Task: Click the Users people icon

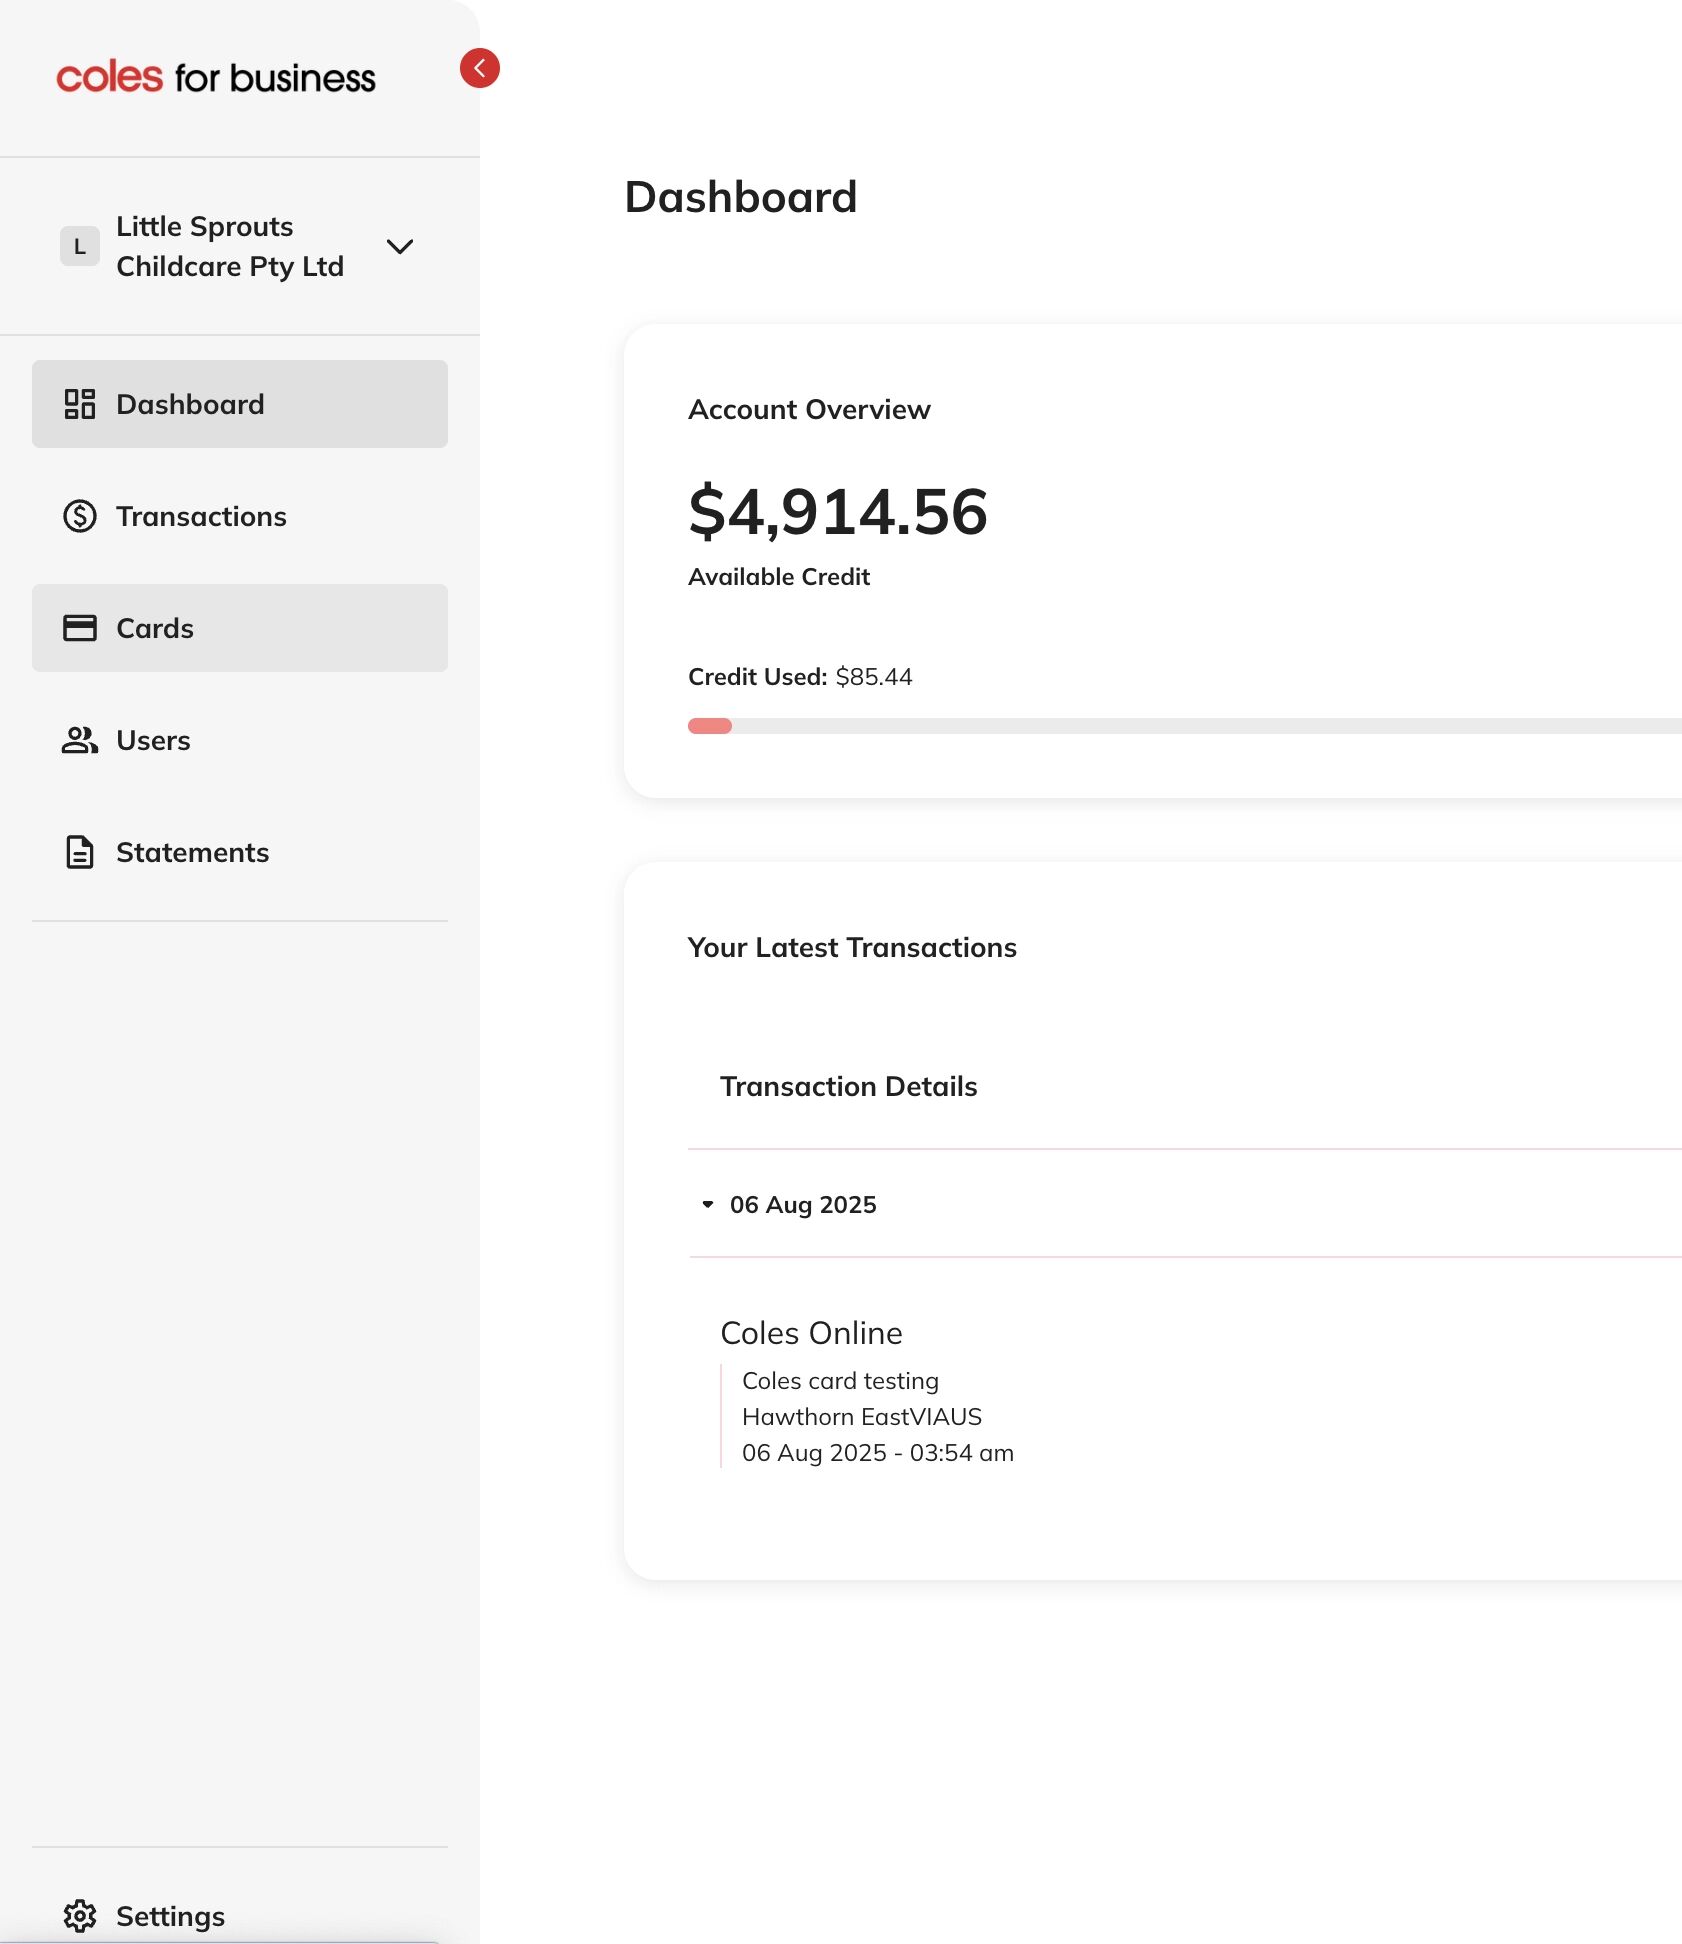Action: [x=80, y=740]
